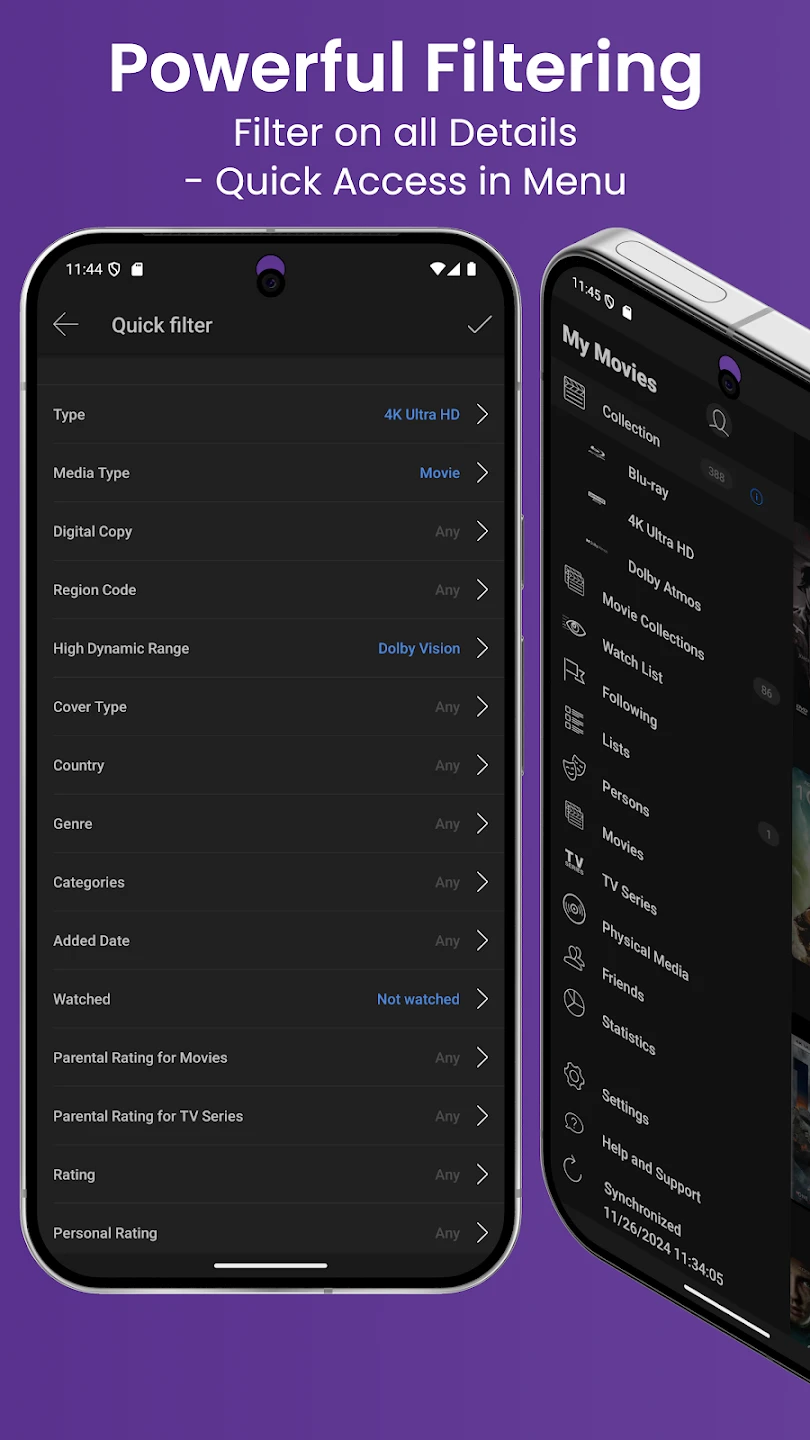Select the Personal Rating filter row
Screen dimensions: 810x1440
[270, 1233]
